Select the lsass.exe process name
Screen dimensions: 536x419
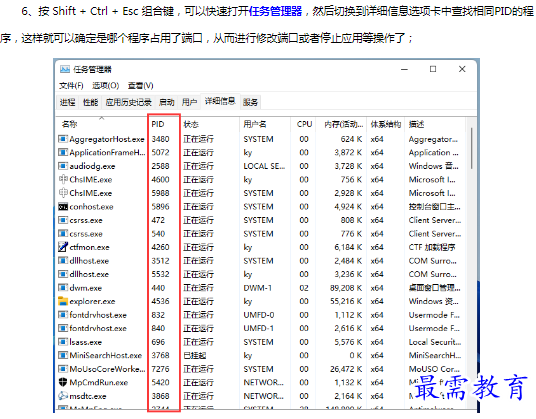85,342
